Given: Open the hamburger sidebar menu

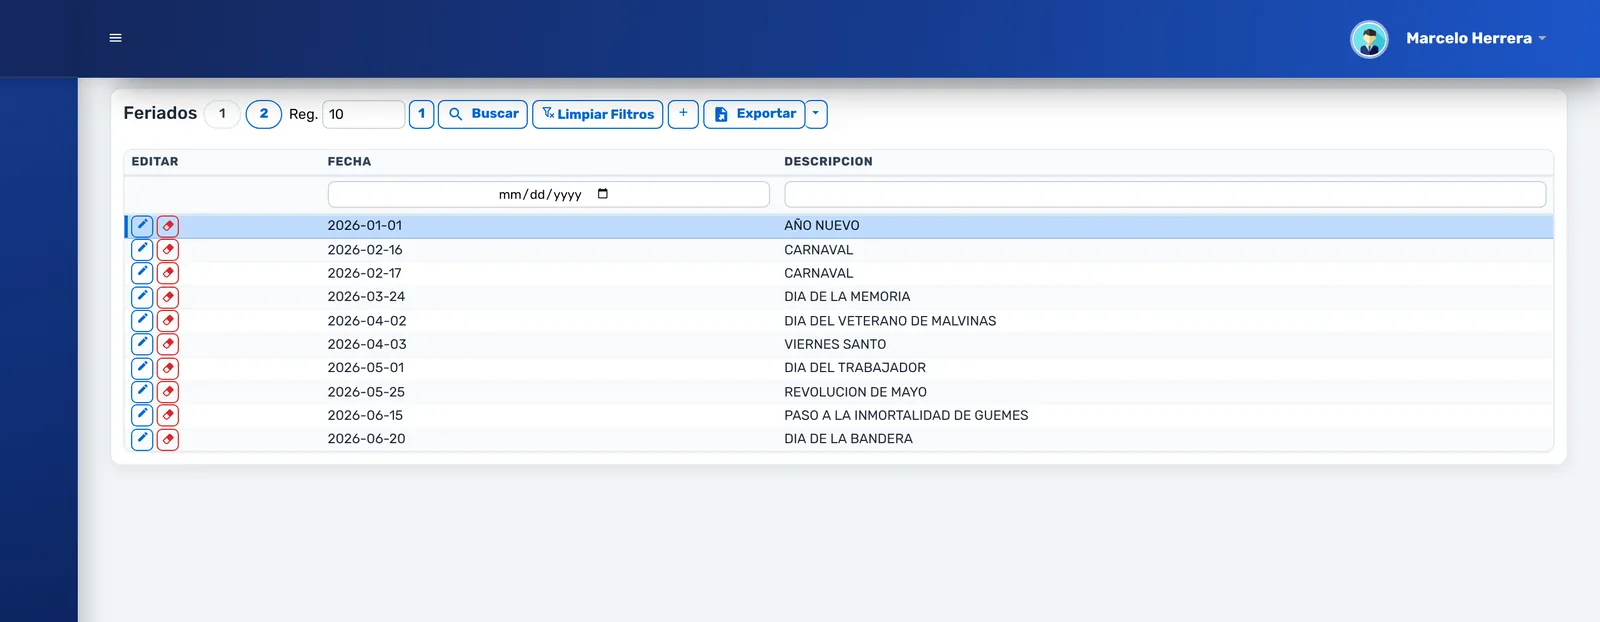Looking at the screenshot, I should [115, 38].
